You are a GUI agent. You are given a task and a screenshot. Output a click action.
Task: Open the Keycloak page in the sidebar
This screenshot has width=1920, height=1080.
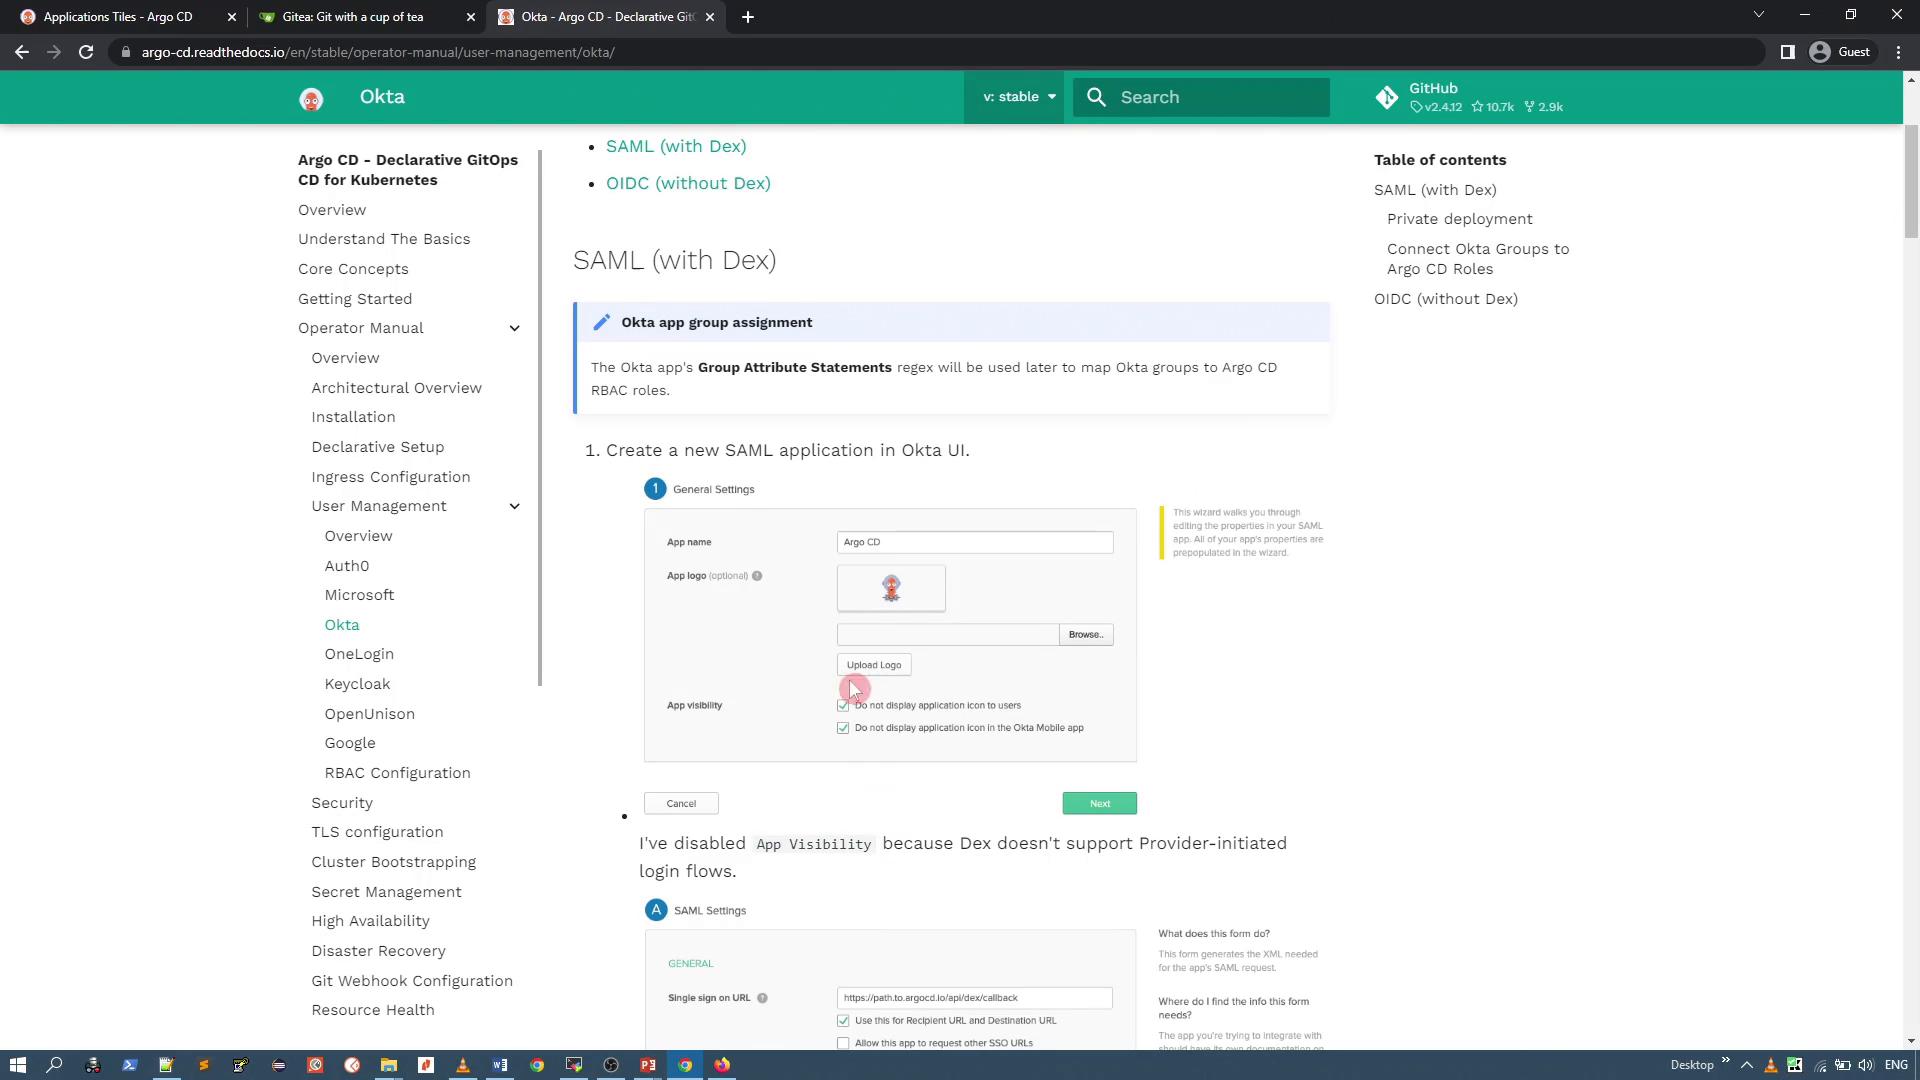357,684
